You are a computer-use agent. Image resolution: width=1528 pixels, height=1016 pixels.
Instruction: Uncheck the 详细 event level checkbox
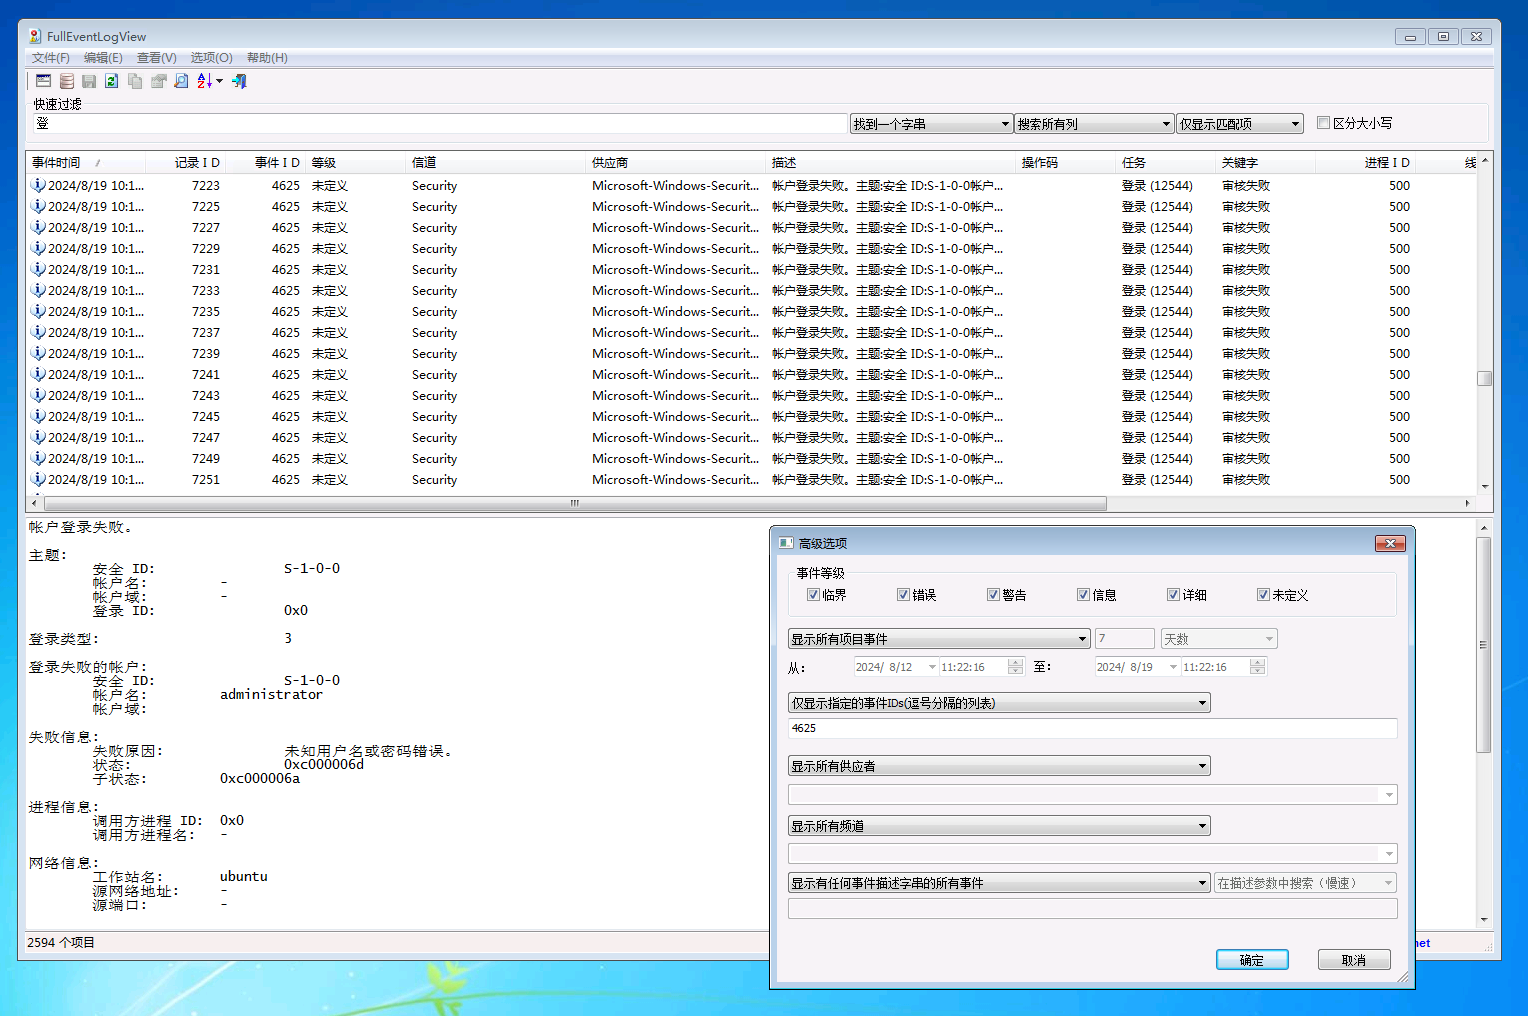(x=1173, y=594)
